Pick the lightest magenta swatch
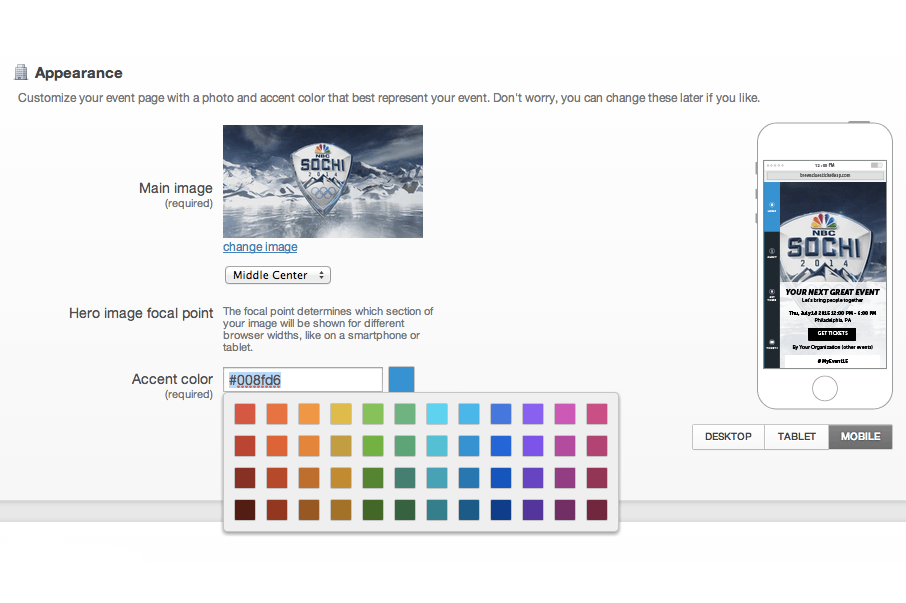Viewport: 906px width, 603px height. [565, 414]
